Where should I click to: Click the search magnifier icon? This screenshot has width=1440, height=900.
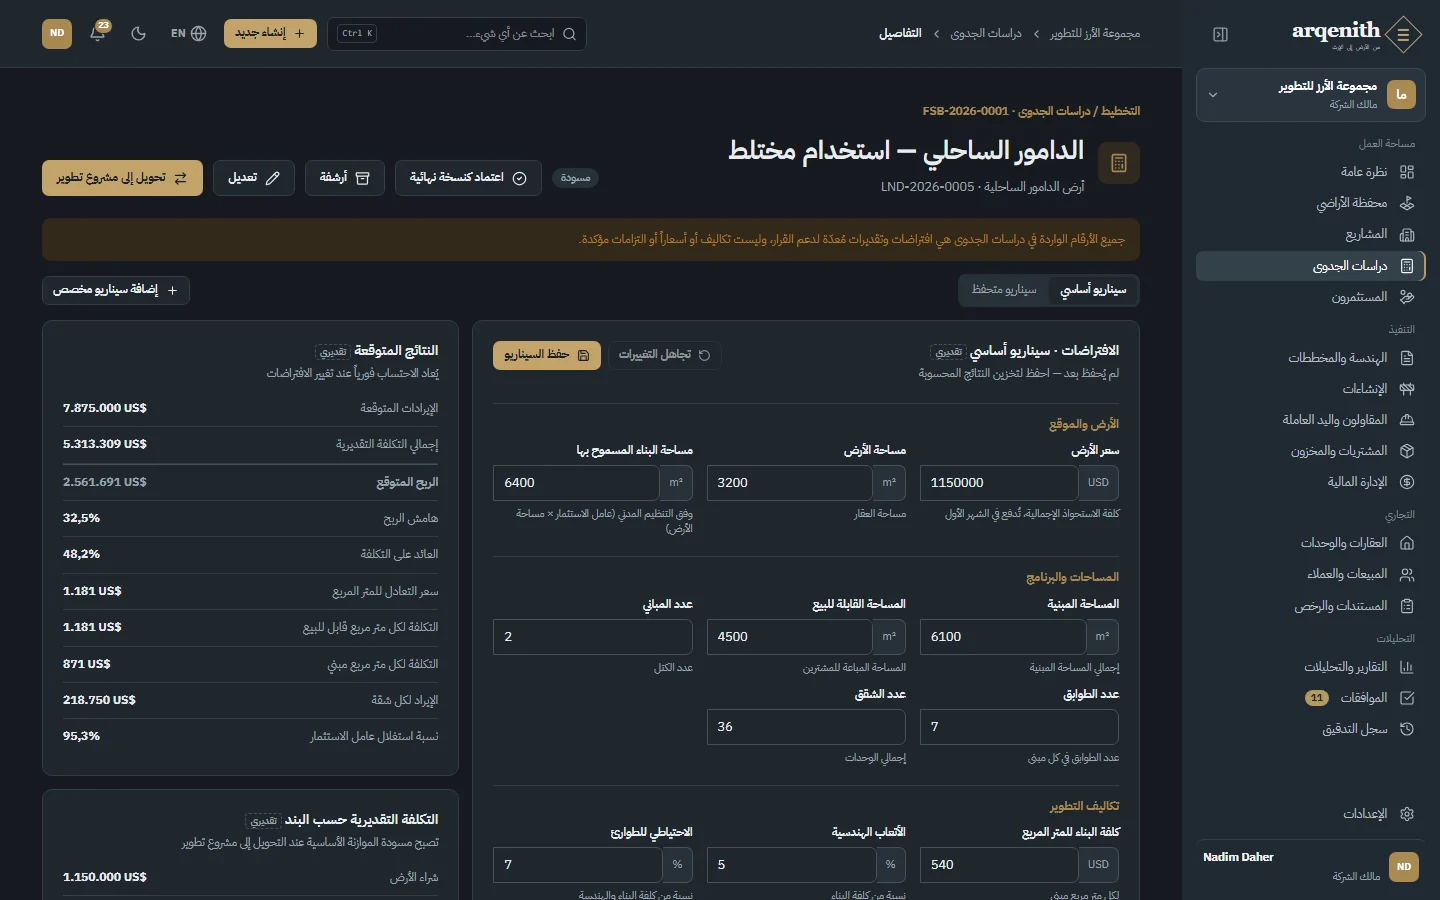[x=570, y=34]
